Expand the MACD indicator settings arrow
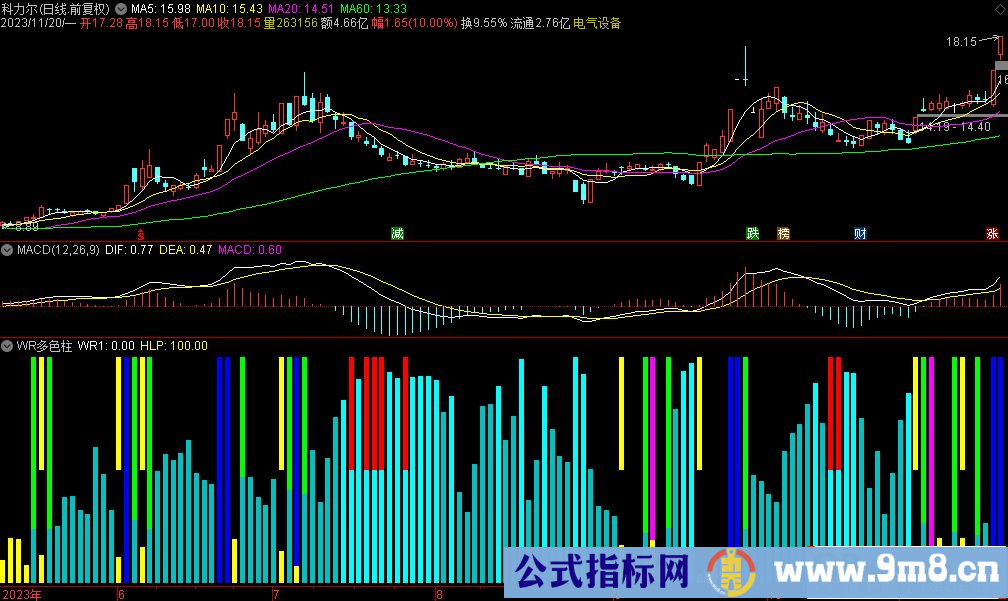The width and height of the screenshot is (1008, 601). 7,250
